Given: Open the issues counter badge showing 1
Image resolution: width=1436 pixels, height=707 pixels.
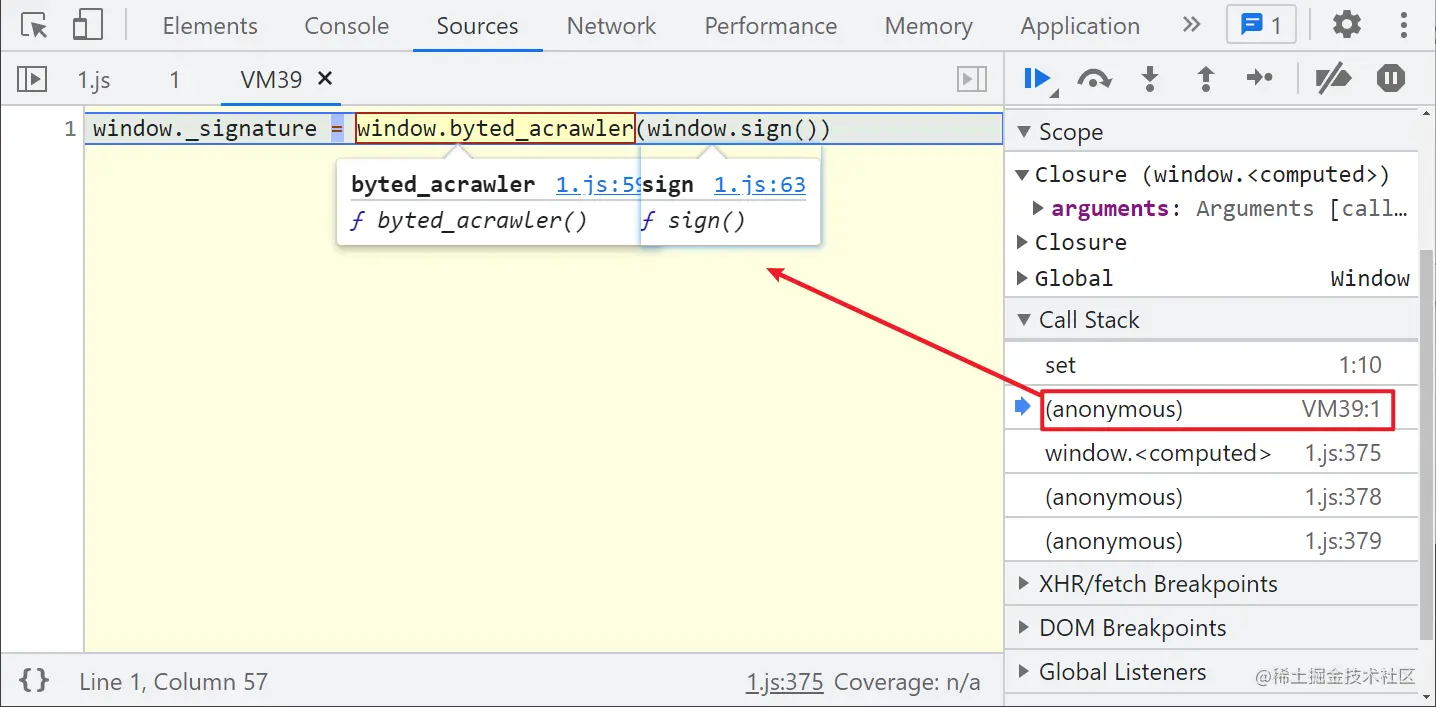Looking at the screenshot, I should pyautogui.click(x=1261, y=25).
